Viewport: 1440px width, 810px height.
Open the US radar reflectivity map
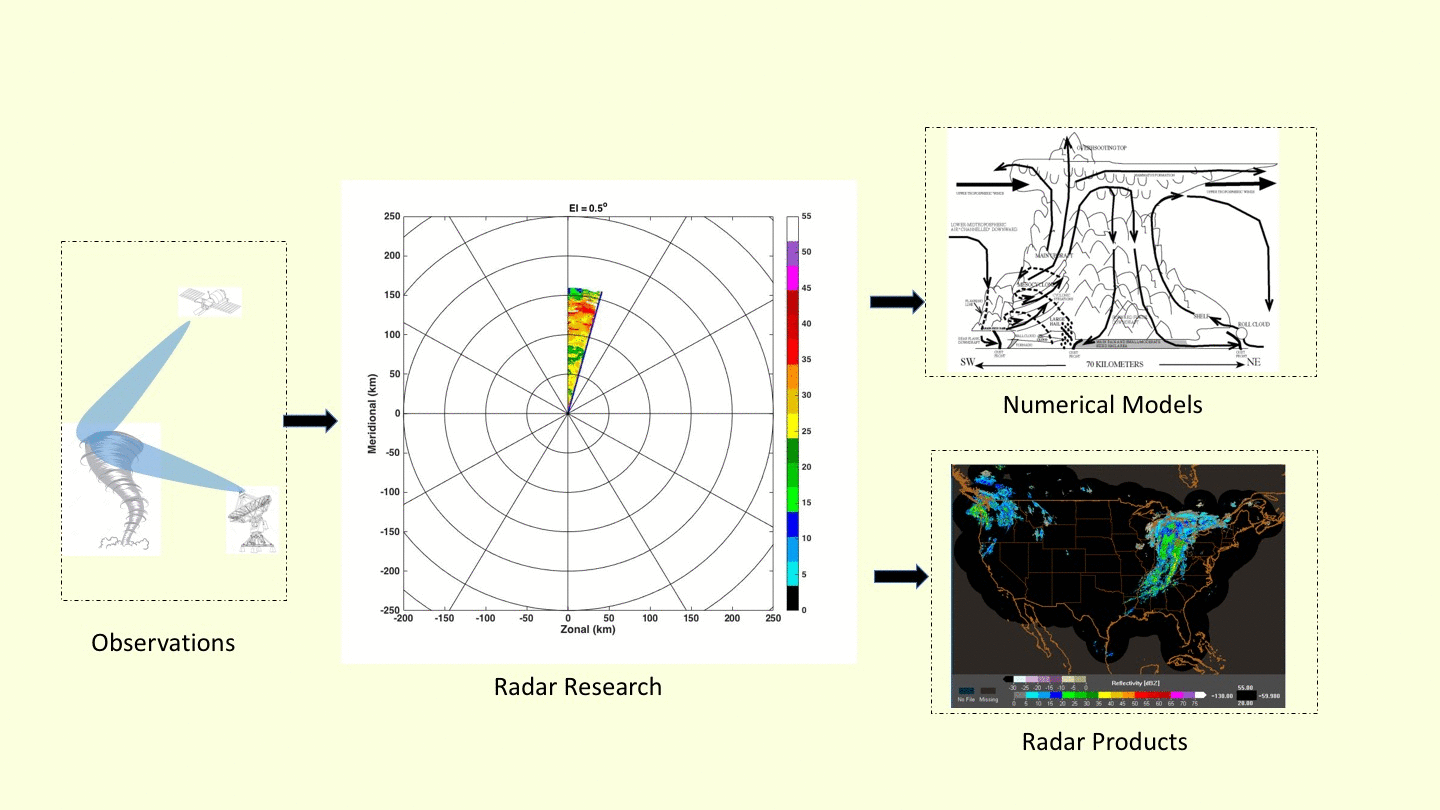click(1117, 565)
